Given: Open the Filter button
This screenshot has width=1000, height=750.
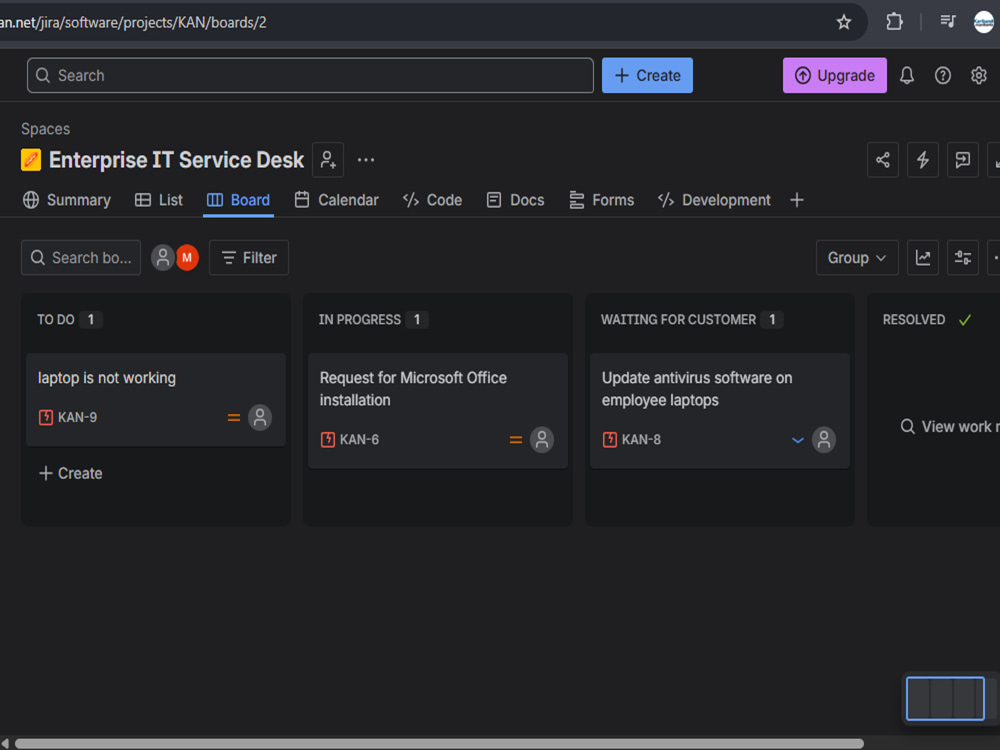Looking at the screenshot, I should point(249,258).
